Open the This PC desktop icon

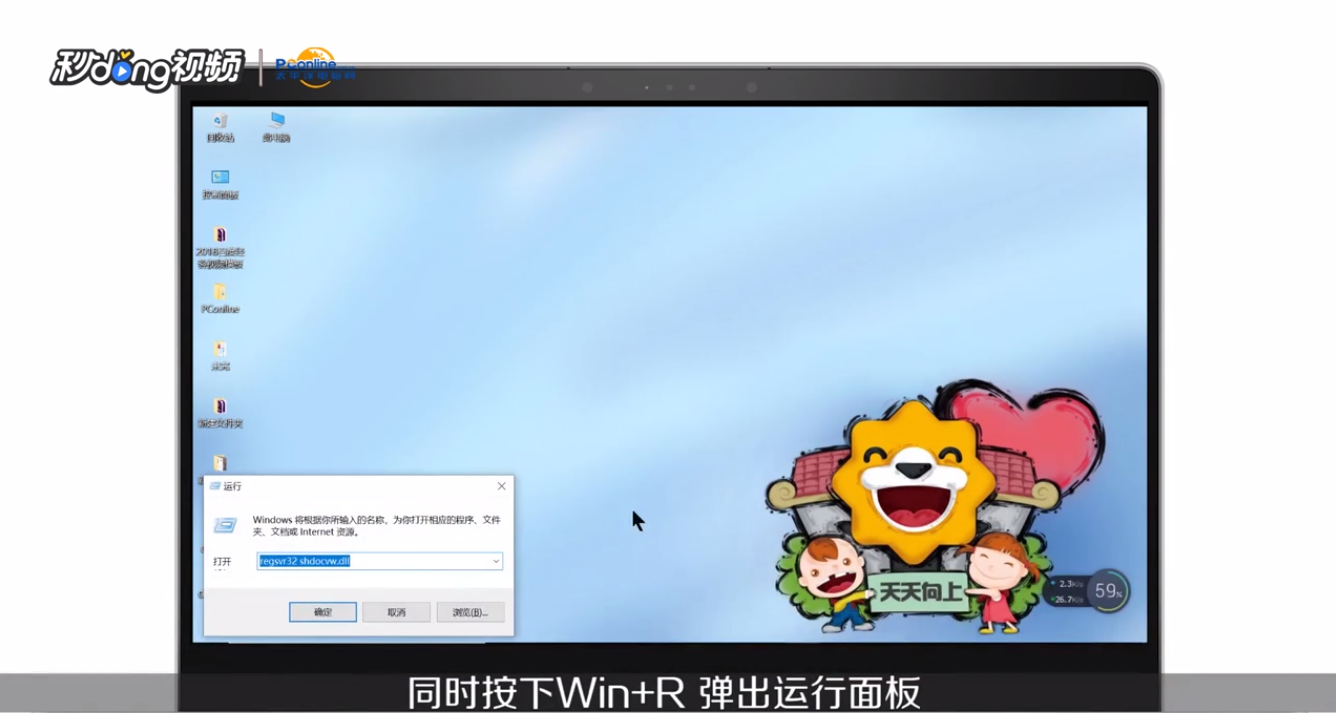tap(276, 127)
